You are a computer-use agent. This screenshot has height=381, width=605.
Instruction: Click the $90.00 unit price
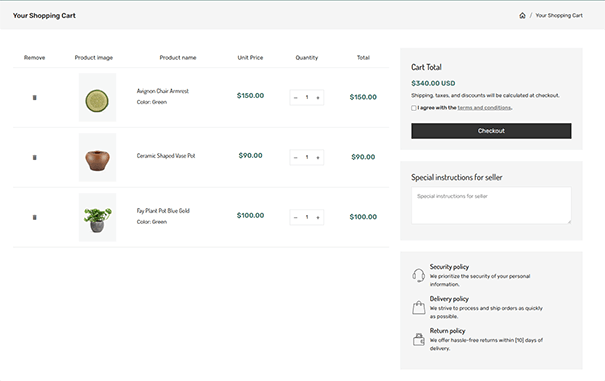coord(250,156)
